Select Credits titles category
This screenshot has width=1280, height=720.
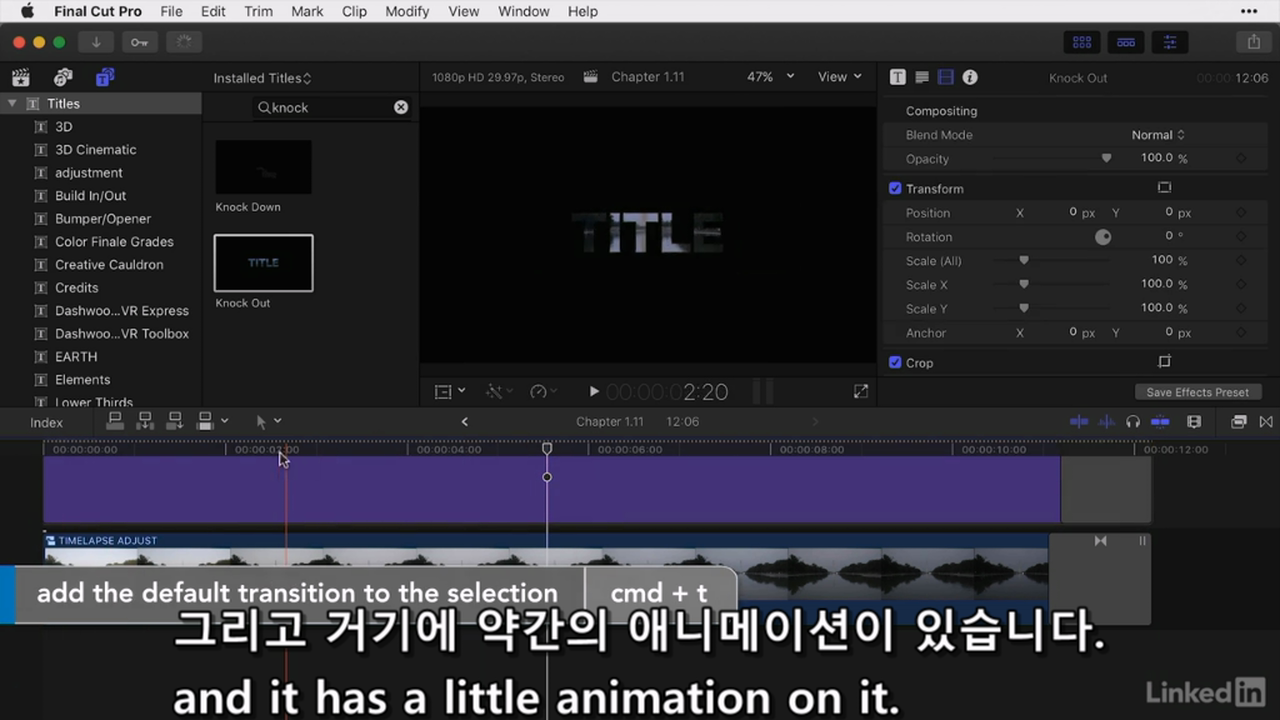(x=77, y=287)
